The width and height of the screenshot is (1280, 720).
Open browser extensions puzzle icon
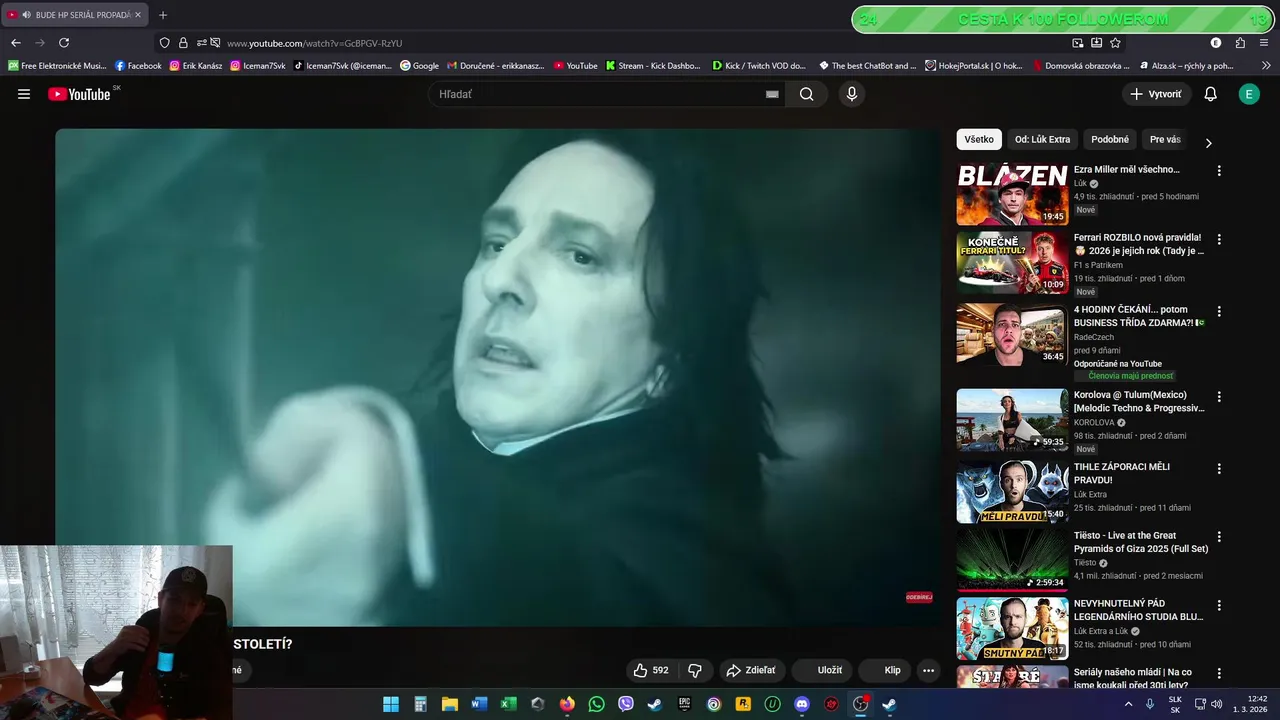pos(1240,43)
